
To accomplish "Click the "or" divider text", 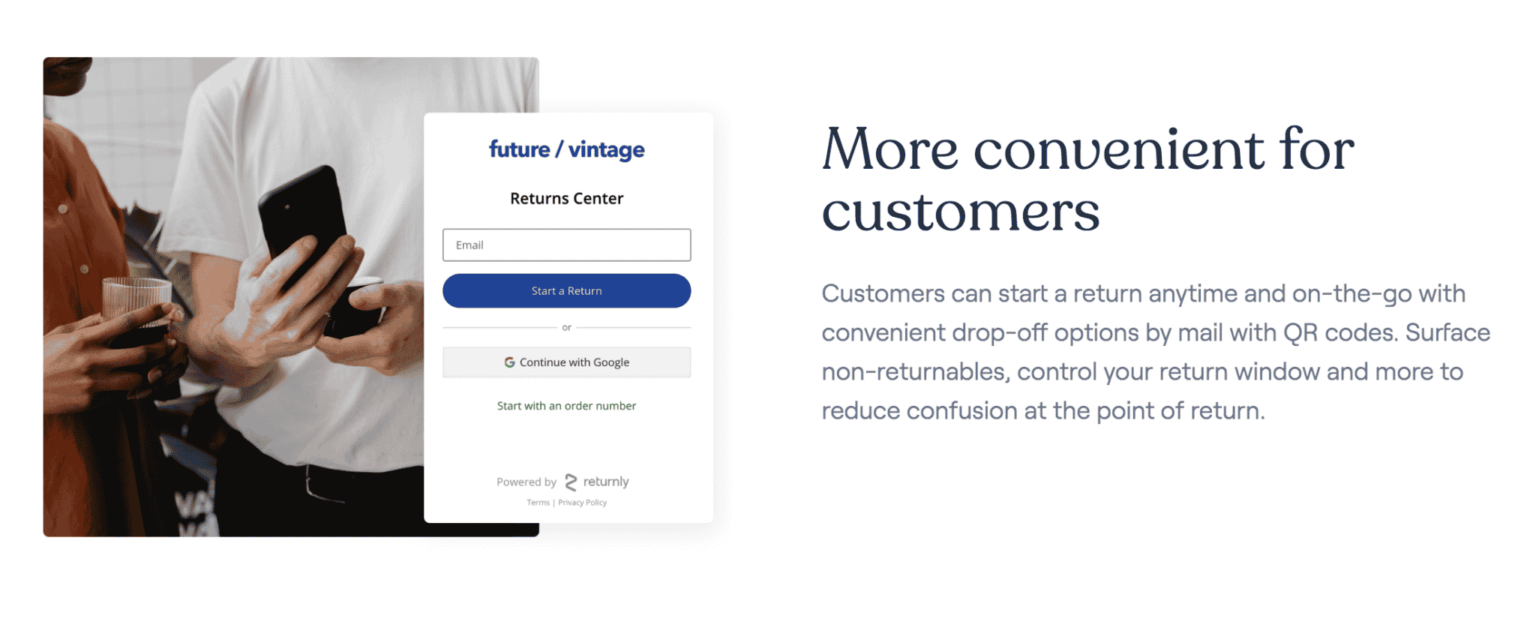I will [567, 328].
